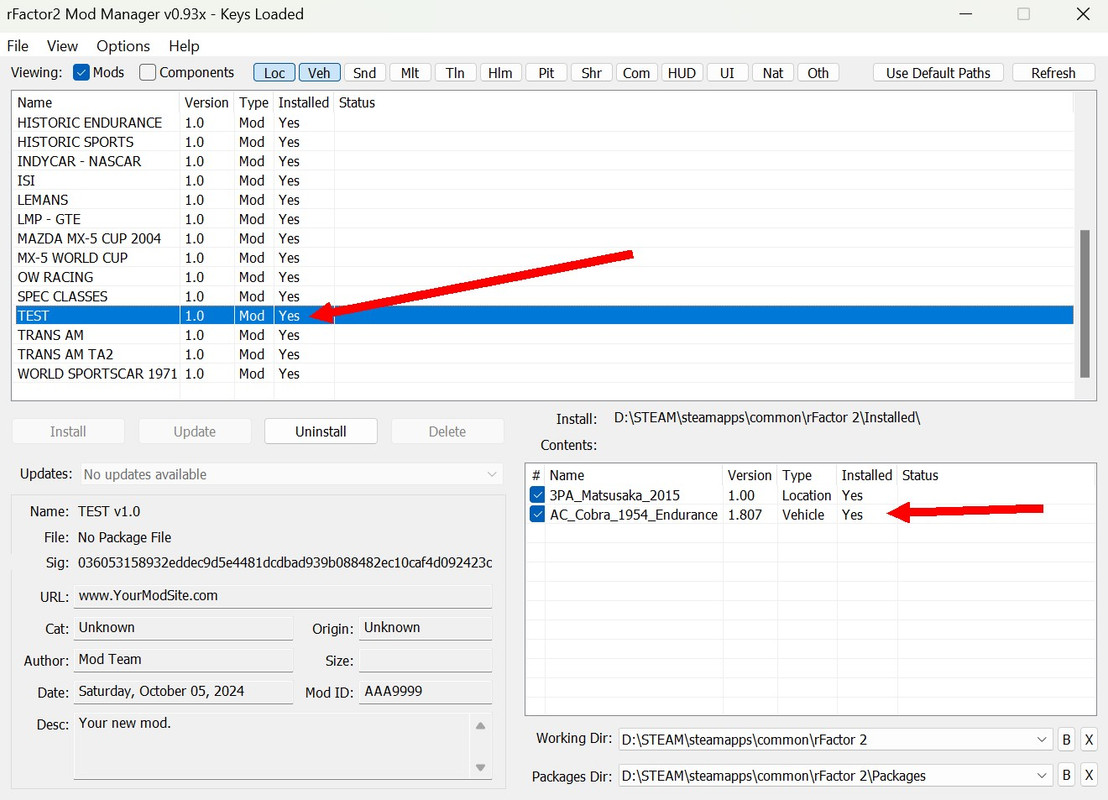Select the TRANS AM TA2 mod row
The height and width of the screenshot is (800, 1108).
tap(544, 354)
